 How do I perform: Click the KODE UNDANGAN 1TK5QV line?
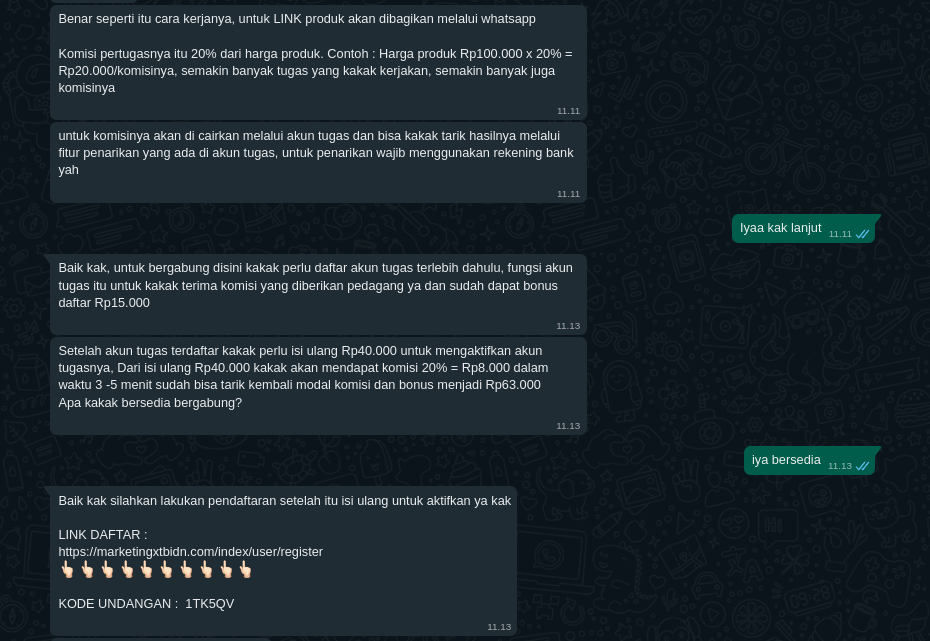coord(146,604)
